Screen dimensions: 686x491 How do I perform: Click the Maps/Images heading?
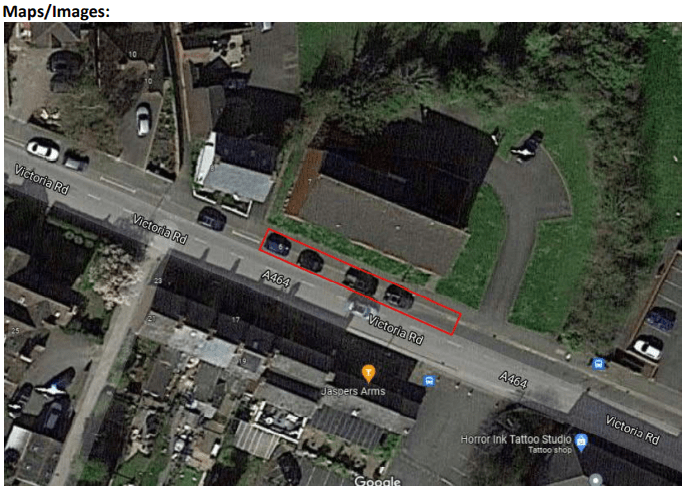(x=56, y=11)
